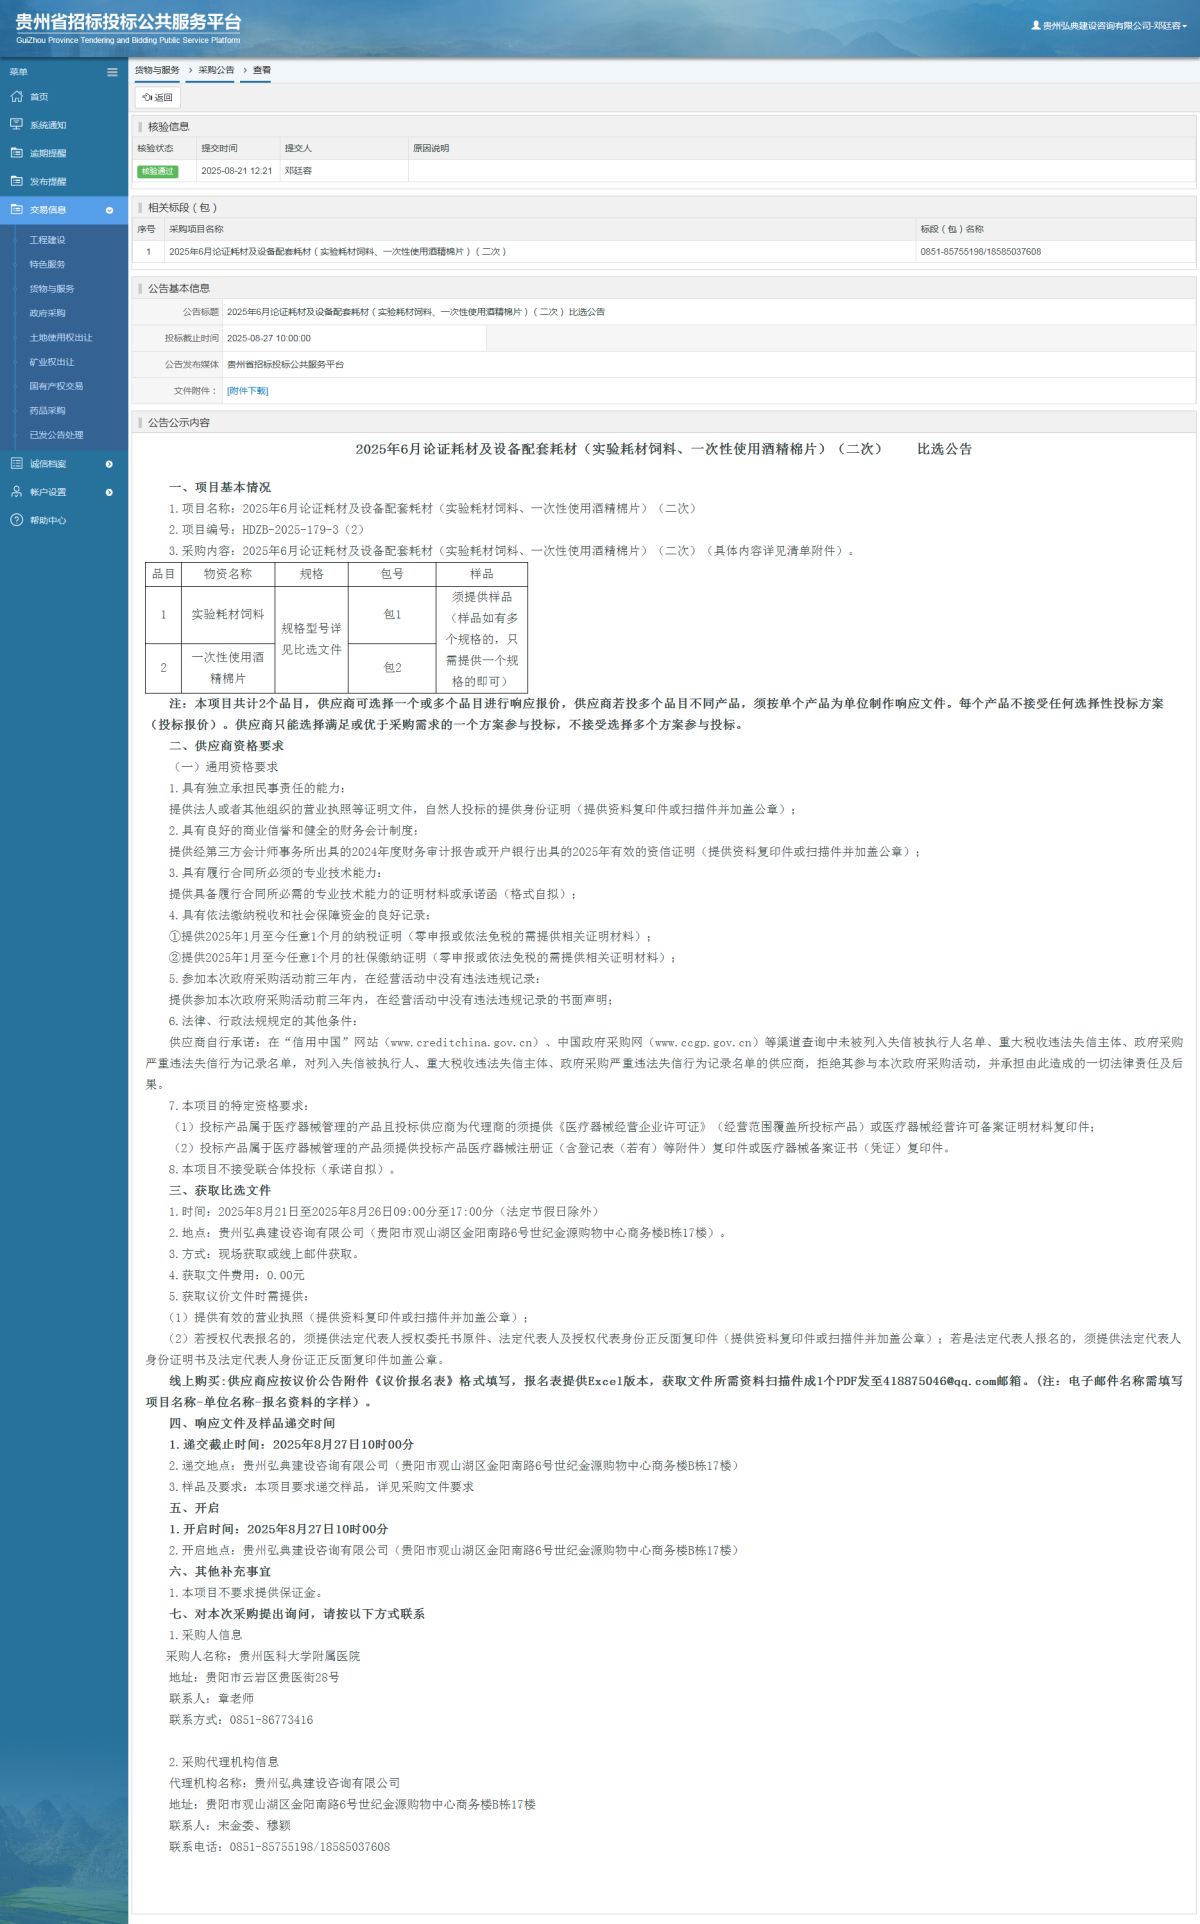Click line 1. 开启时间: 2025年8月27日10时00分

click(279, 1529)
